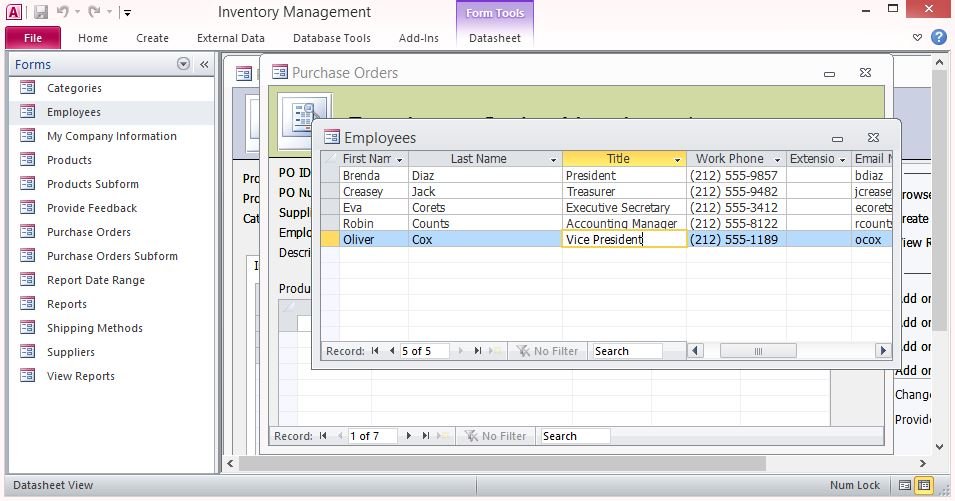Image resolution: width=955 pixels, height=501 pixels.
Task: Expand the Forms navigation category menu
Action: click(x=183, y=64)
